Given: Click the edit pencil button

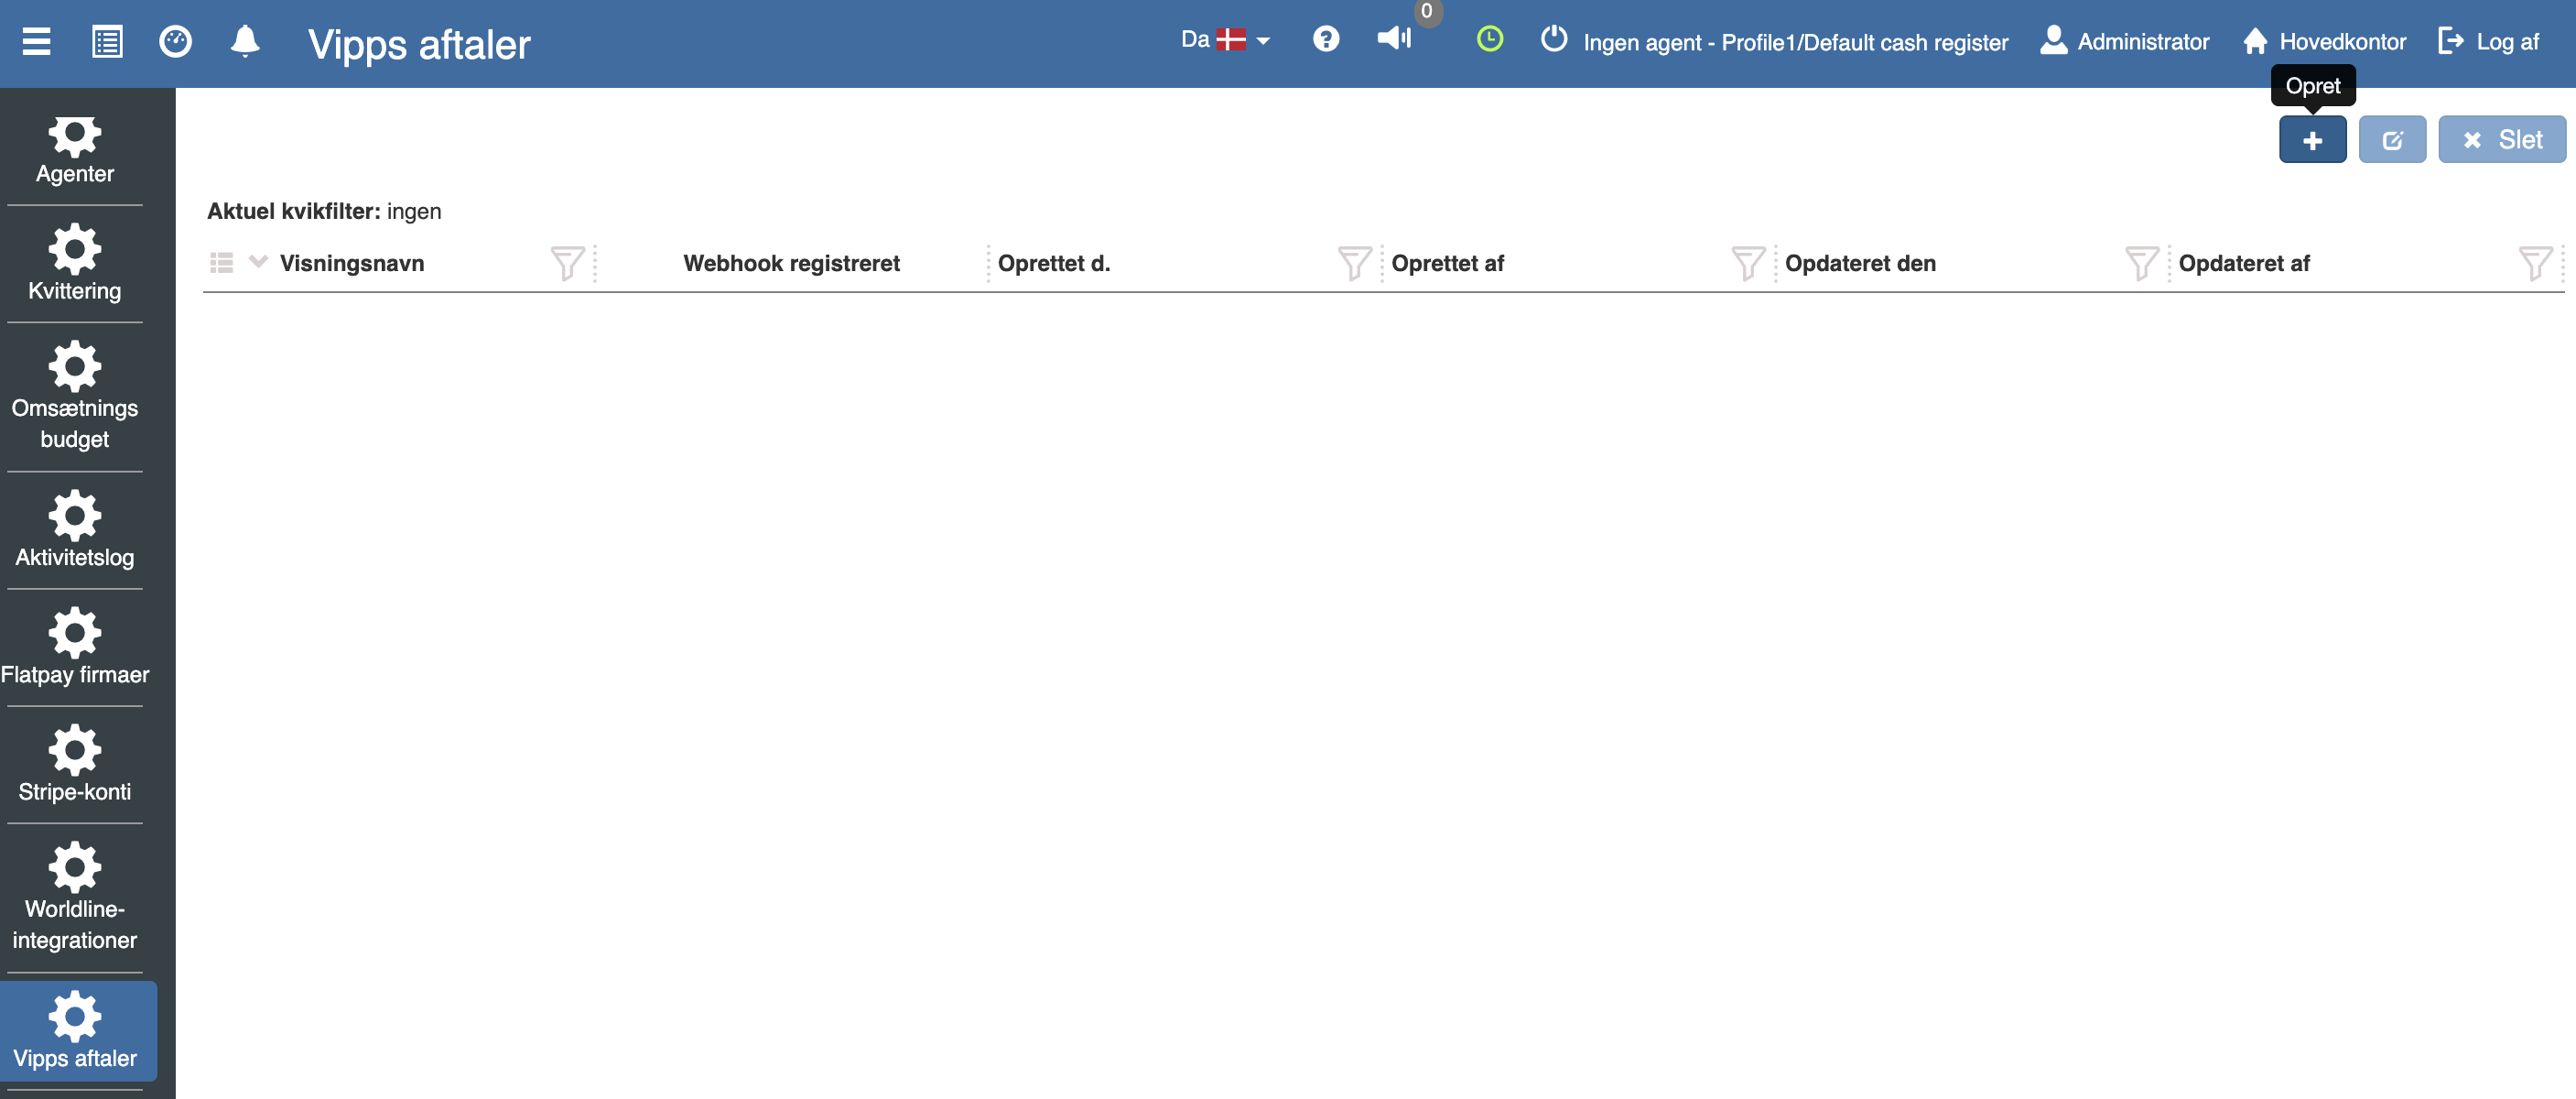Looking at the screenshot, I should click(2391, 140).
